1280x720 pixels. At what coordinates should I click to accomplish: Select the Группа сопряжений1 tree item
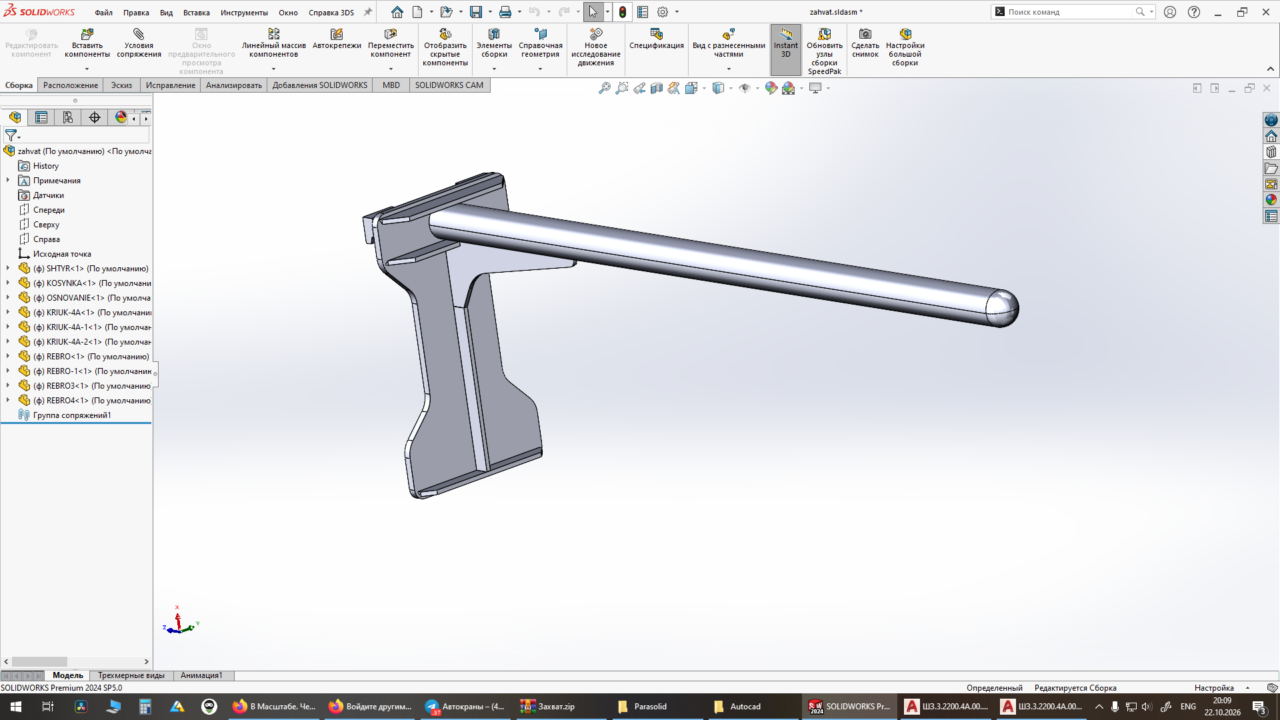[x=72, y=415]
